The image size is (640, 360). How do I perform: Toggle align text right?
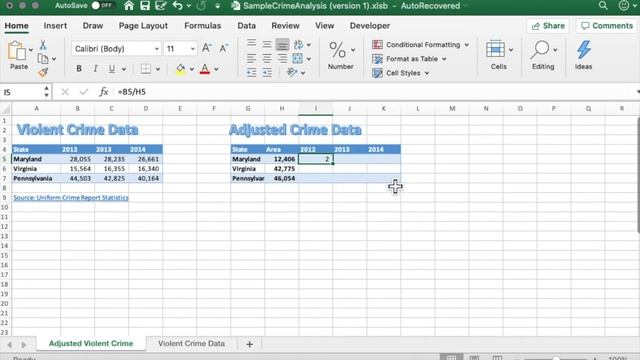(282, 58)
